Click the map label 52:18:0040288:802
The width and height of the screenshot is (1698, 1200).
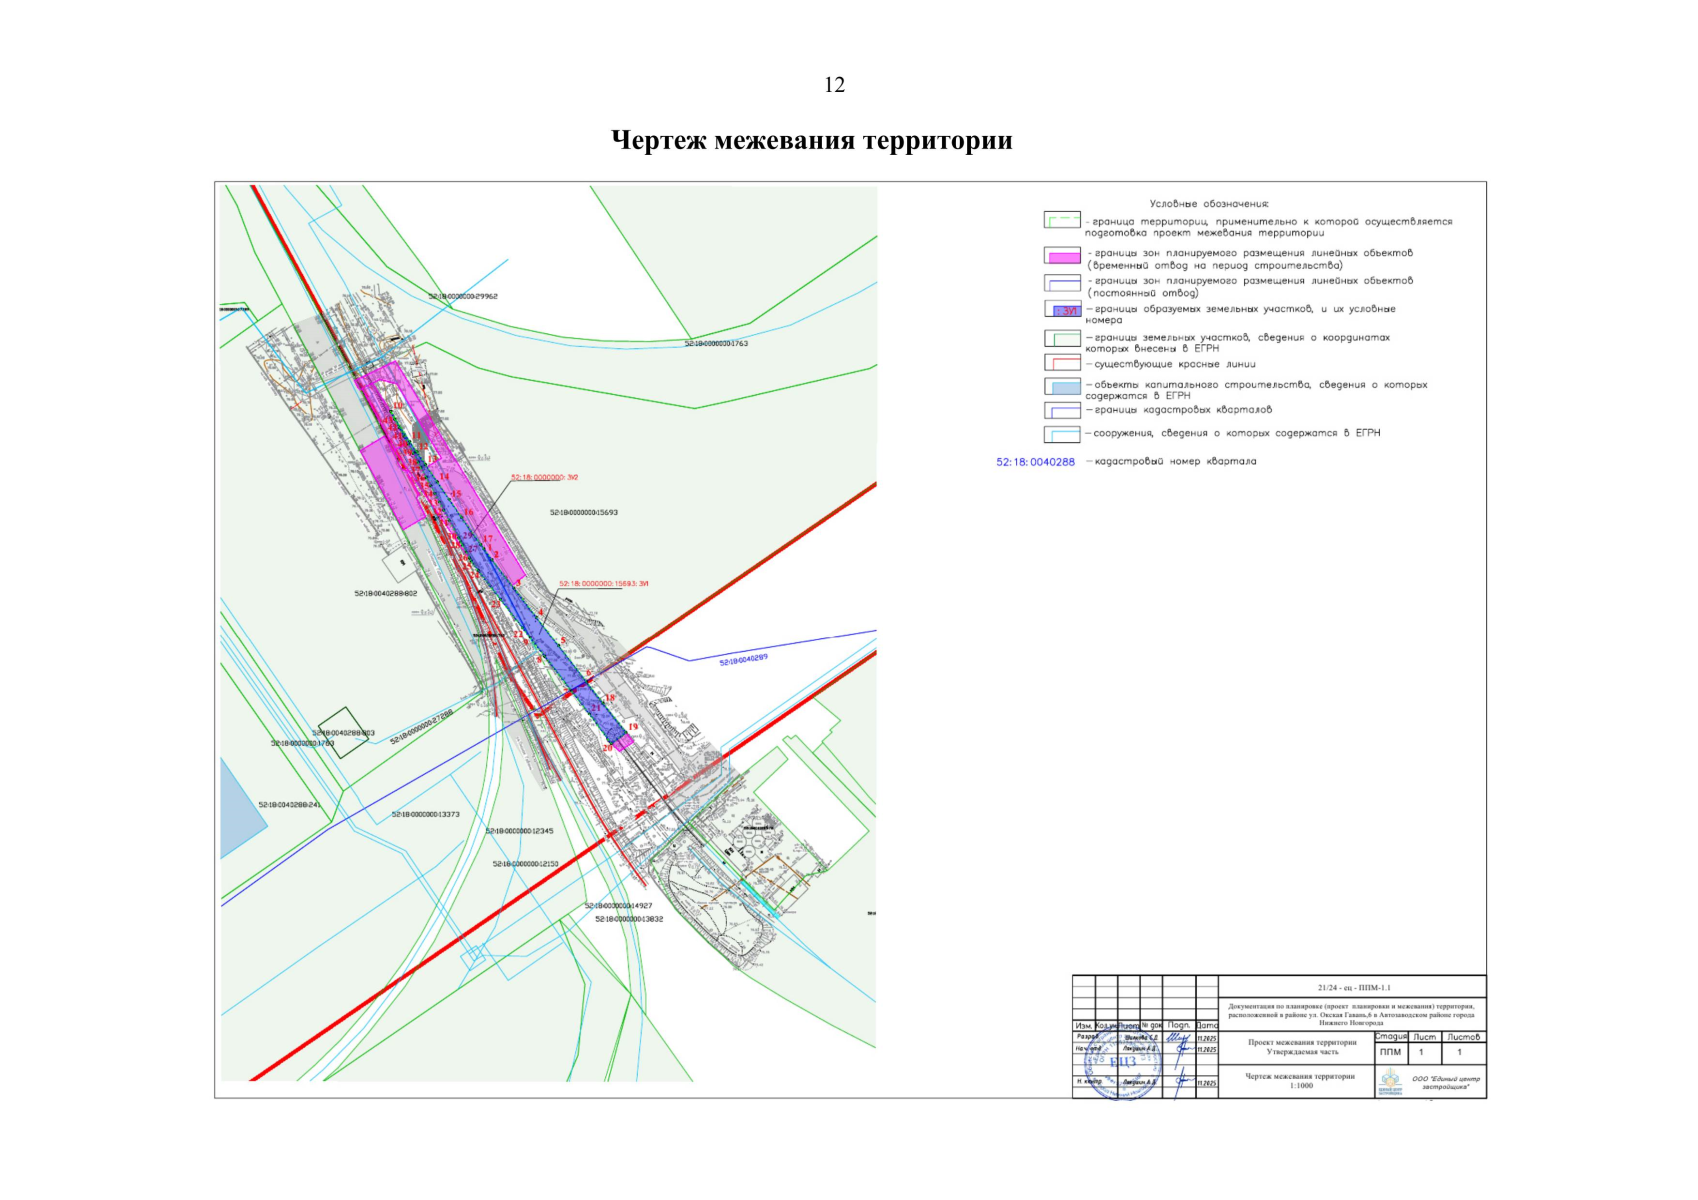coord(385,594)
